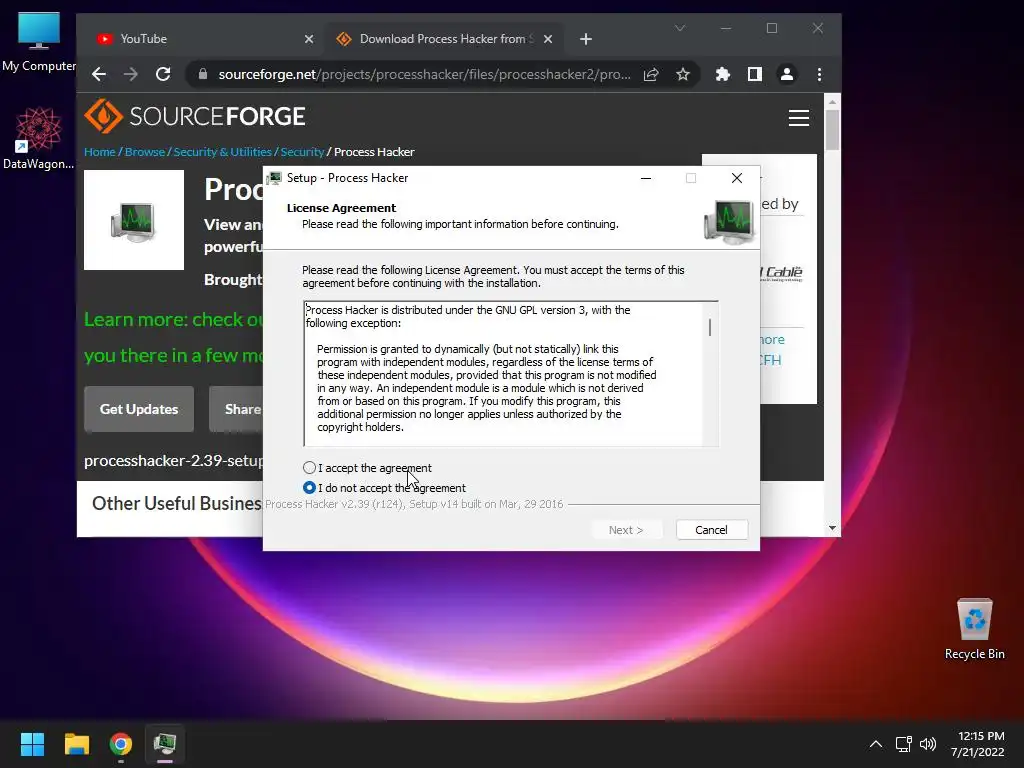Click Process Hacker setup taskbar icon
This screenshot has width=1024, height=768.
165,744
